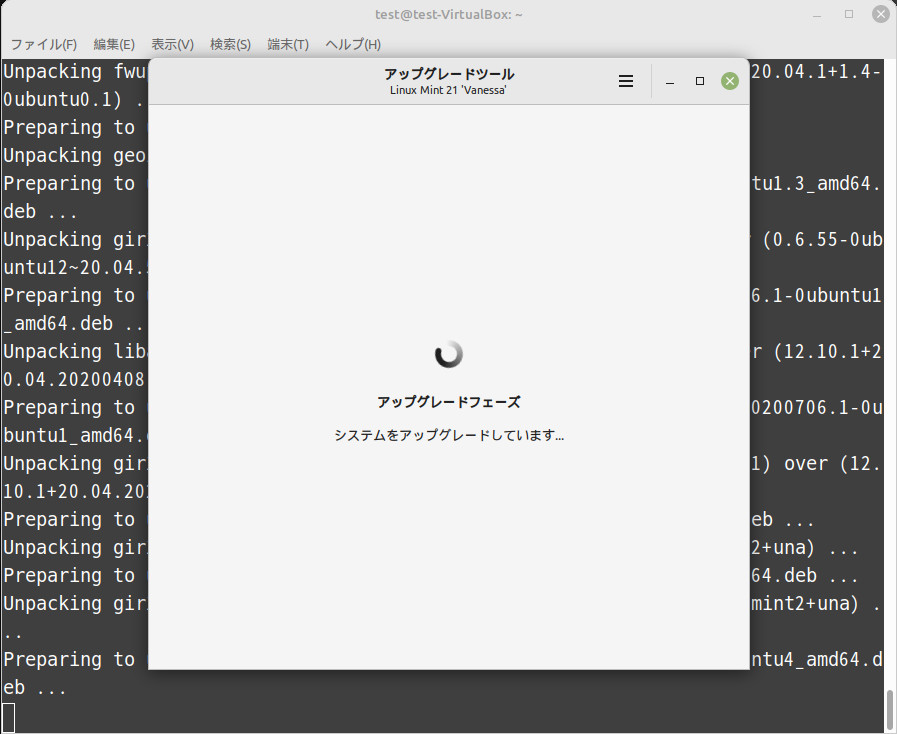Open the ヘルプ(H) menu
This screenshot has width=897, height=734.
point(353,45)
